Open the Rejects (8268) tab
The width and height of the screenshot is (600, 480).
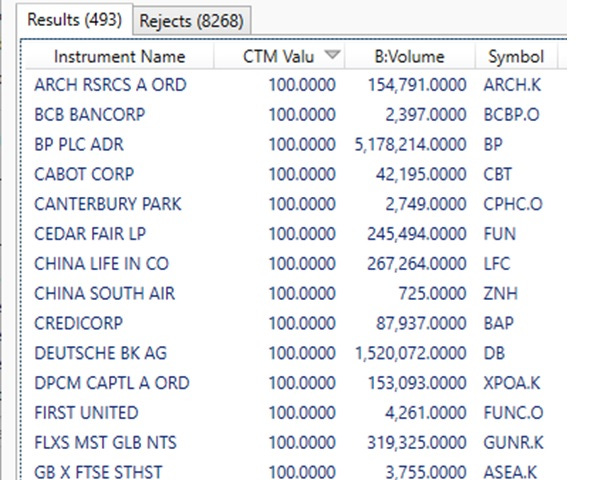[191, 21]
